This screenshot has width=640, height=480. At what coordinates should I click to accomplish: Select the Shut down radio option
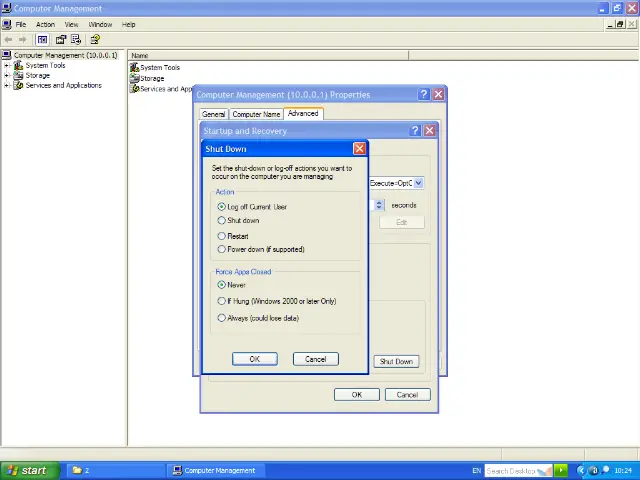(x=221, y=220)
